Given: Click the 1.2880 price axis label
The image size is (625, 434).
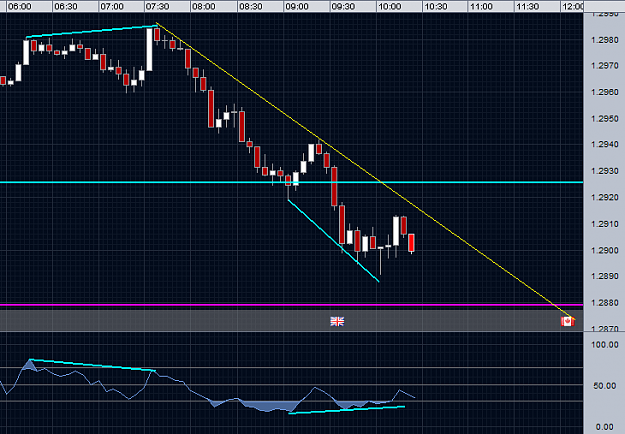Looking at the screenshot, I should point(605,303).
